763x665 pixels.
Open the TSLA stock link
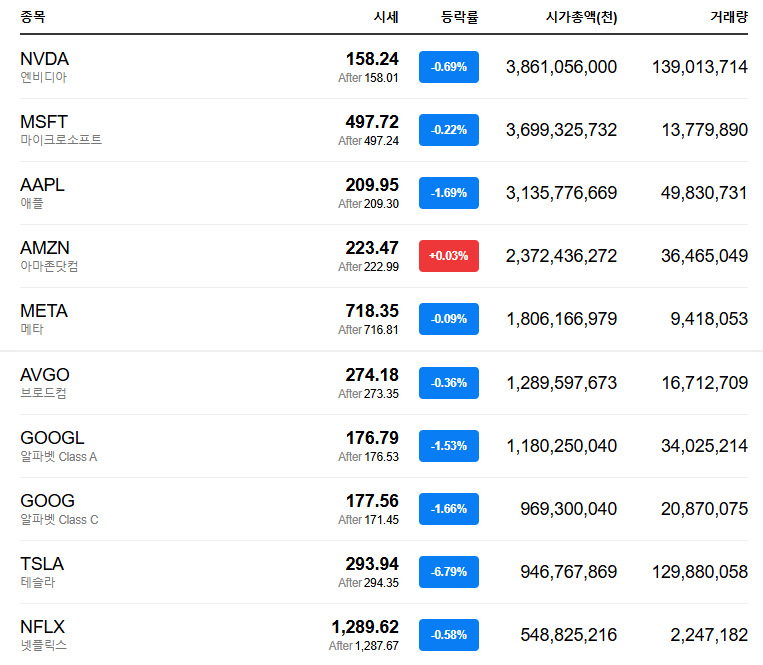42,564
